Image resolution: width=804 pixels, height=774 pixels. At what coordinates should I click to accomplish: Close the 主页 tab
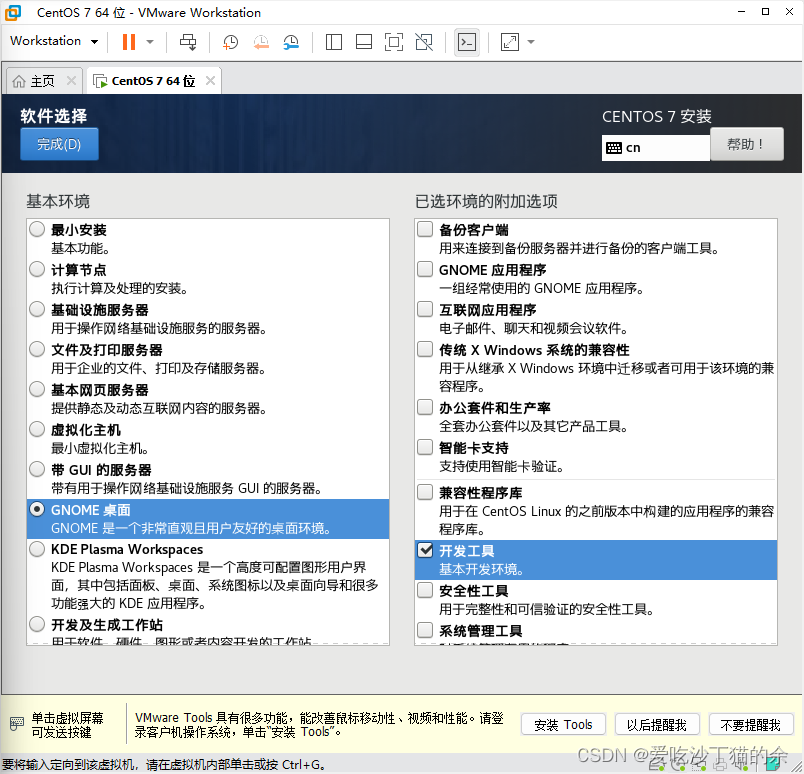point(71,81)
